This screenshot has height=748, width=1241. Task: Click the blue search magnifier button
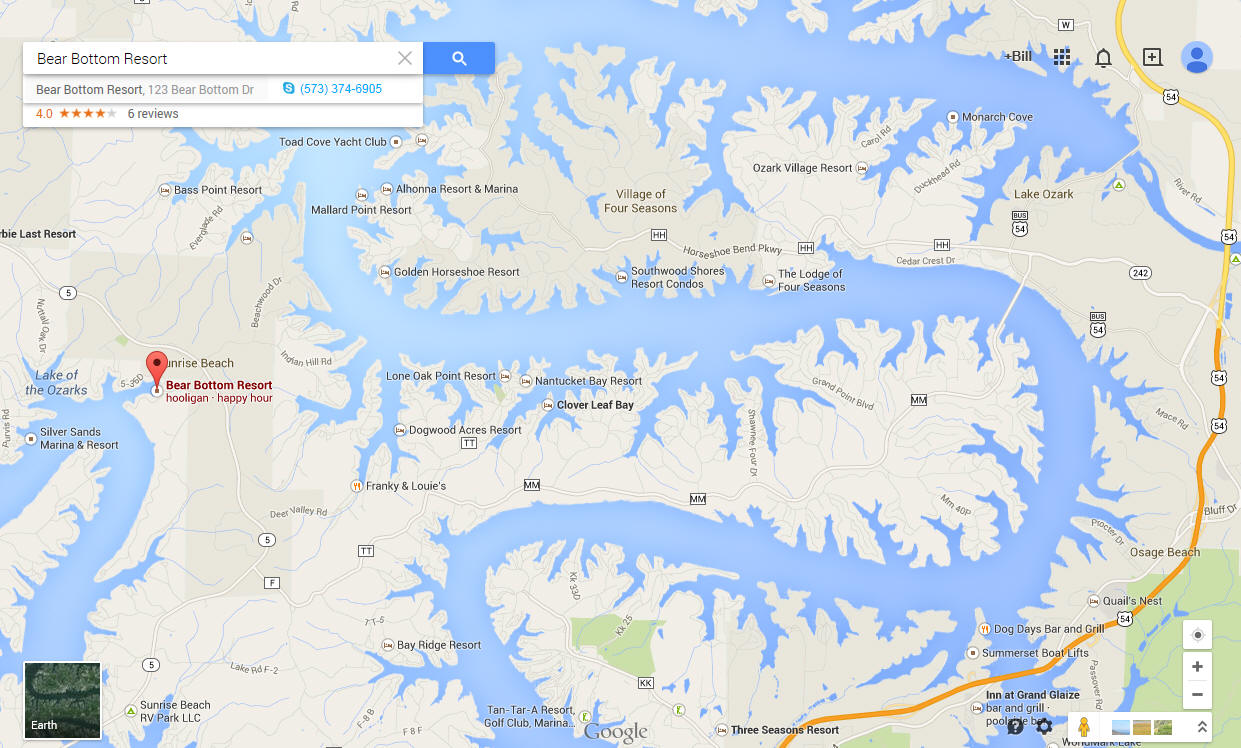pyautogui.click(x=459, y=58)
